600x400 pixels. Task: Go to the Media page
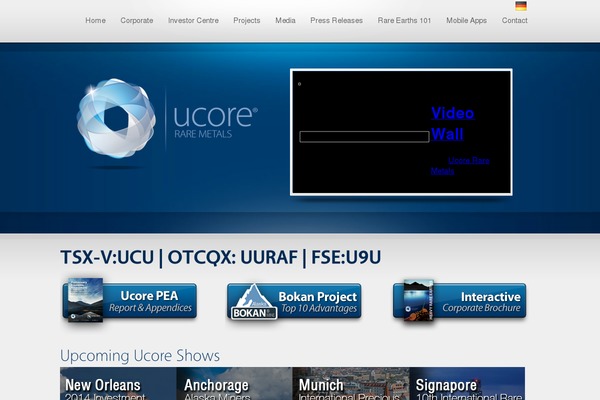(x=285, y=21)
